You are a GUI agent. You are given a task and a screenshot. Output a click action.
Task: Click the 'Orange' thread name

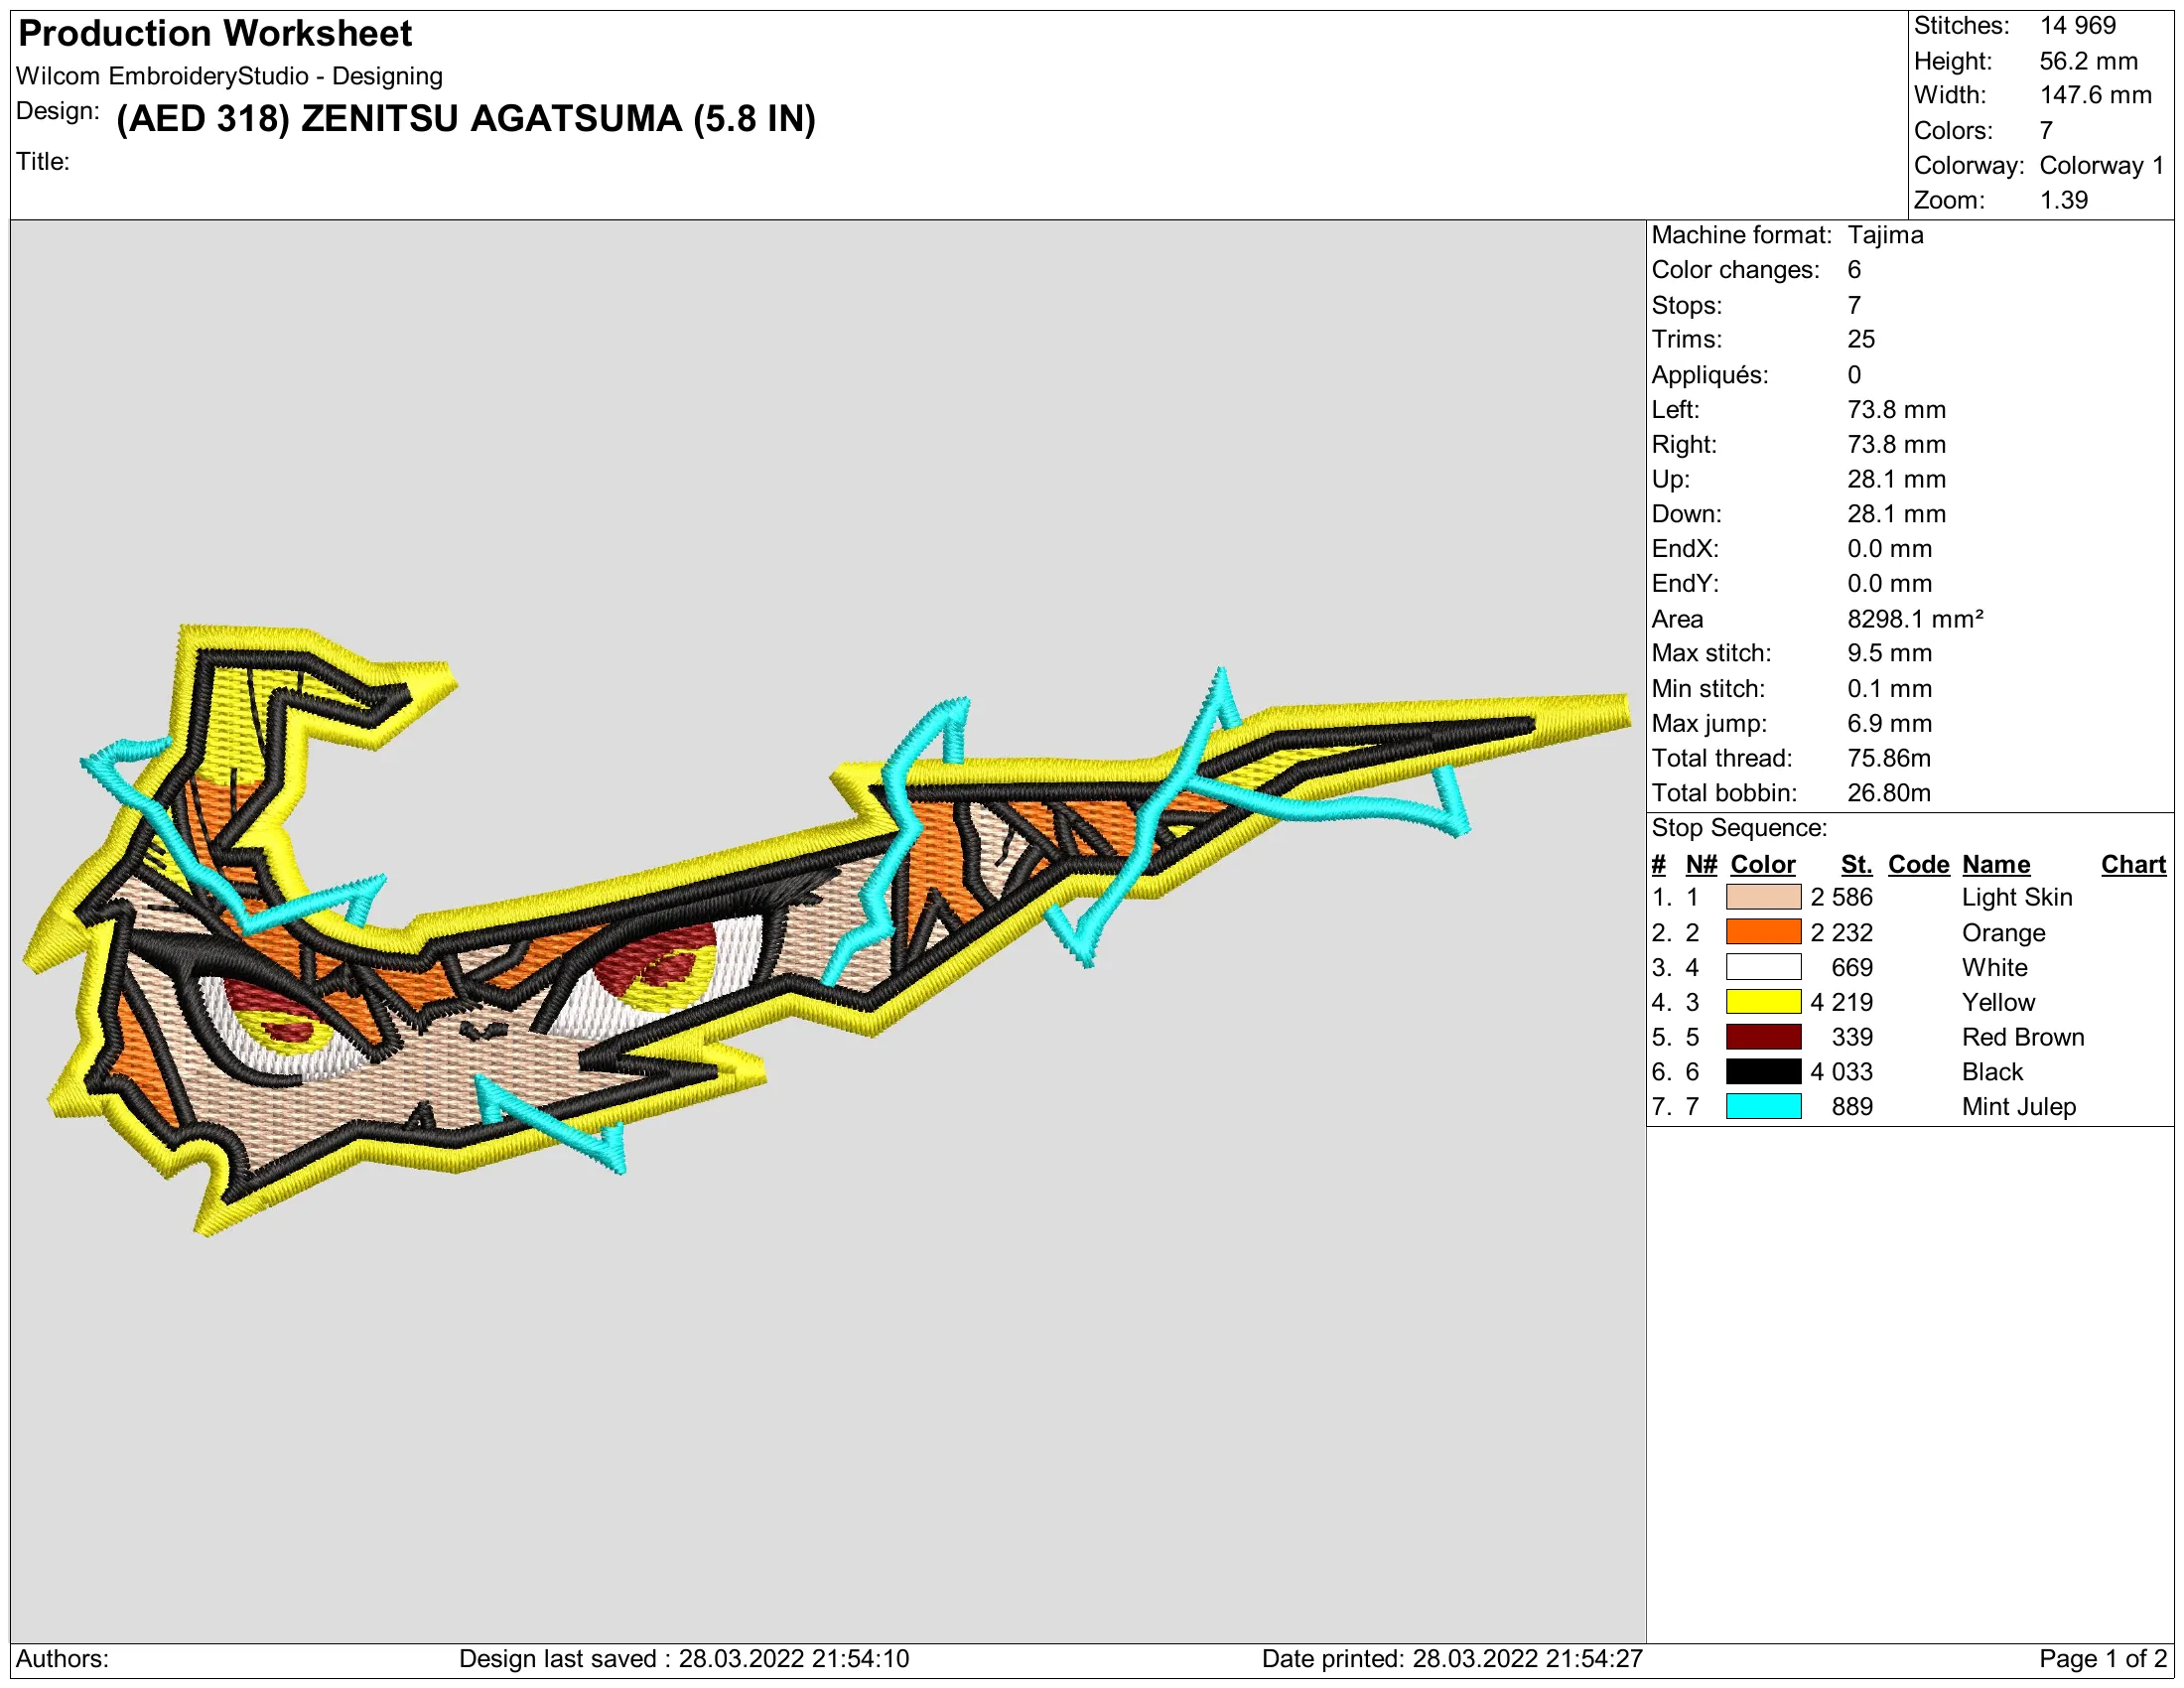(2003, 933)
